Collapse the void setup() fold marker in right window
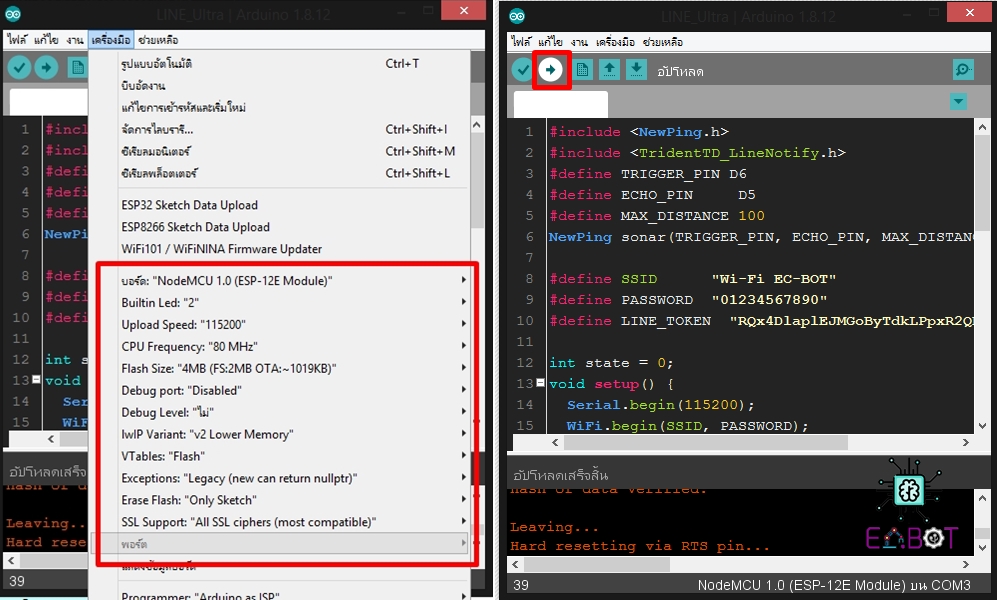 click(x=540, y=383)
